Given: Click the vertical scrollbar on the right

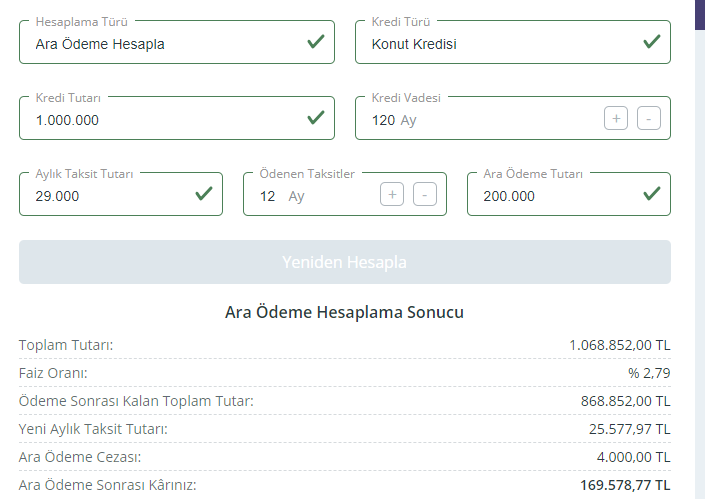Looking at the screenshot, I should click(x=698, y=250).
